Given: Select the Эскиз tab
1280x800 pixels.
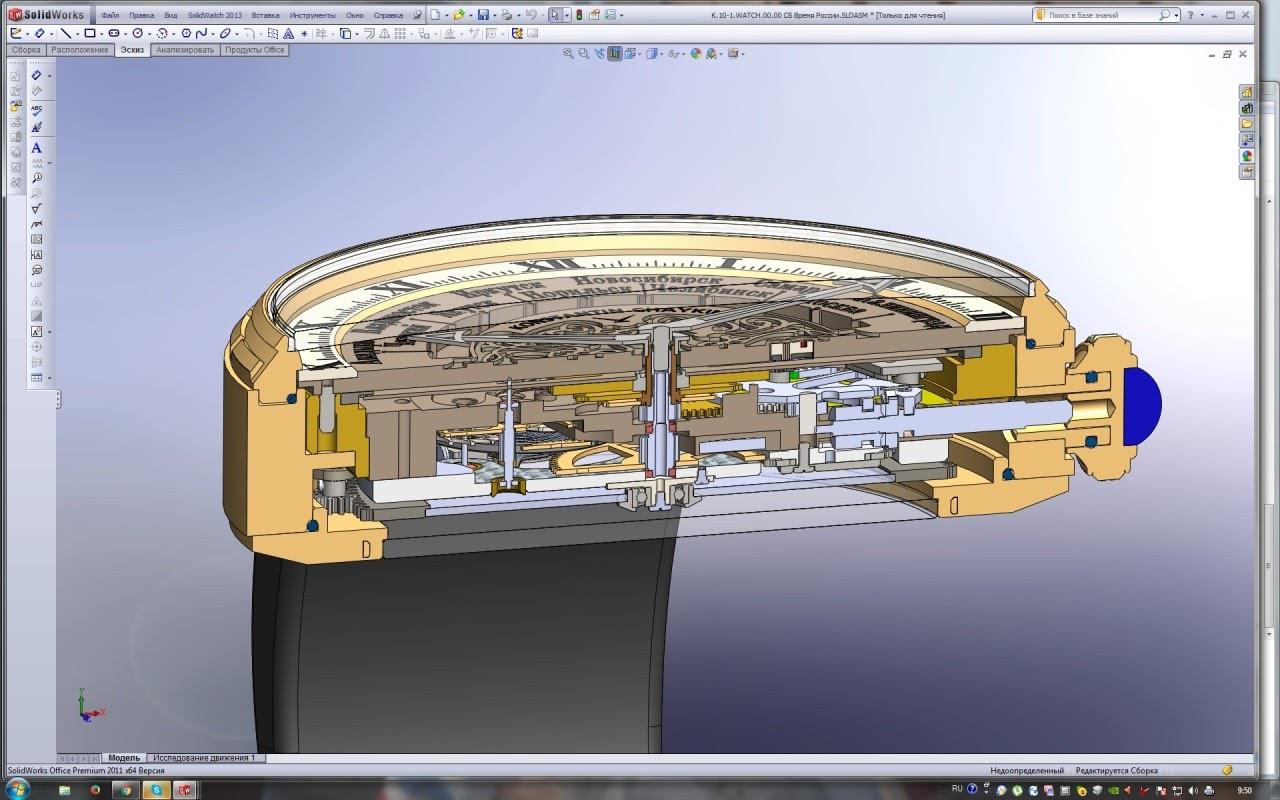Looking at the screenshot, I should point(132,50).
